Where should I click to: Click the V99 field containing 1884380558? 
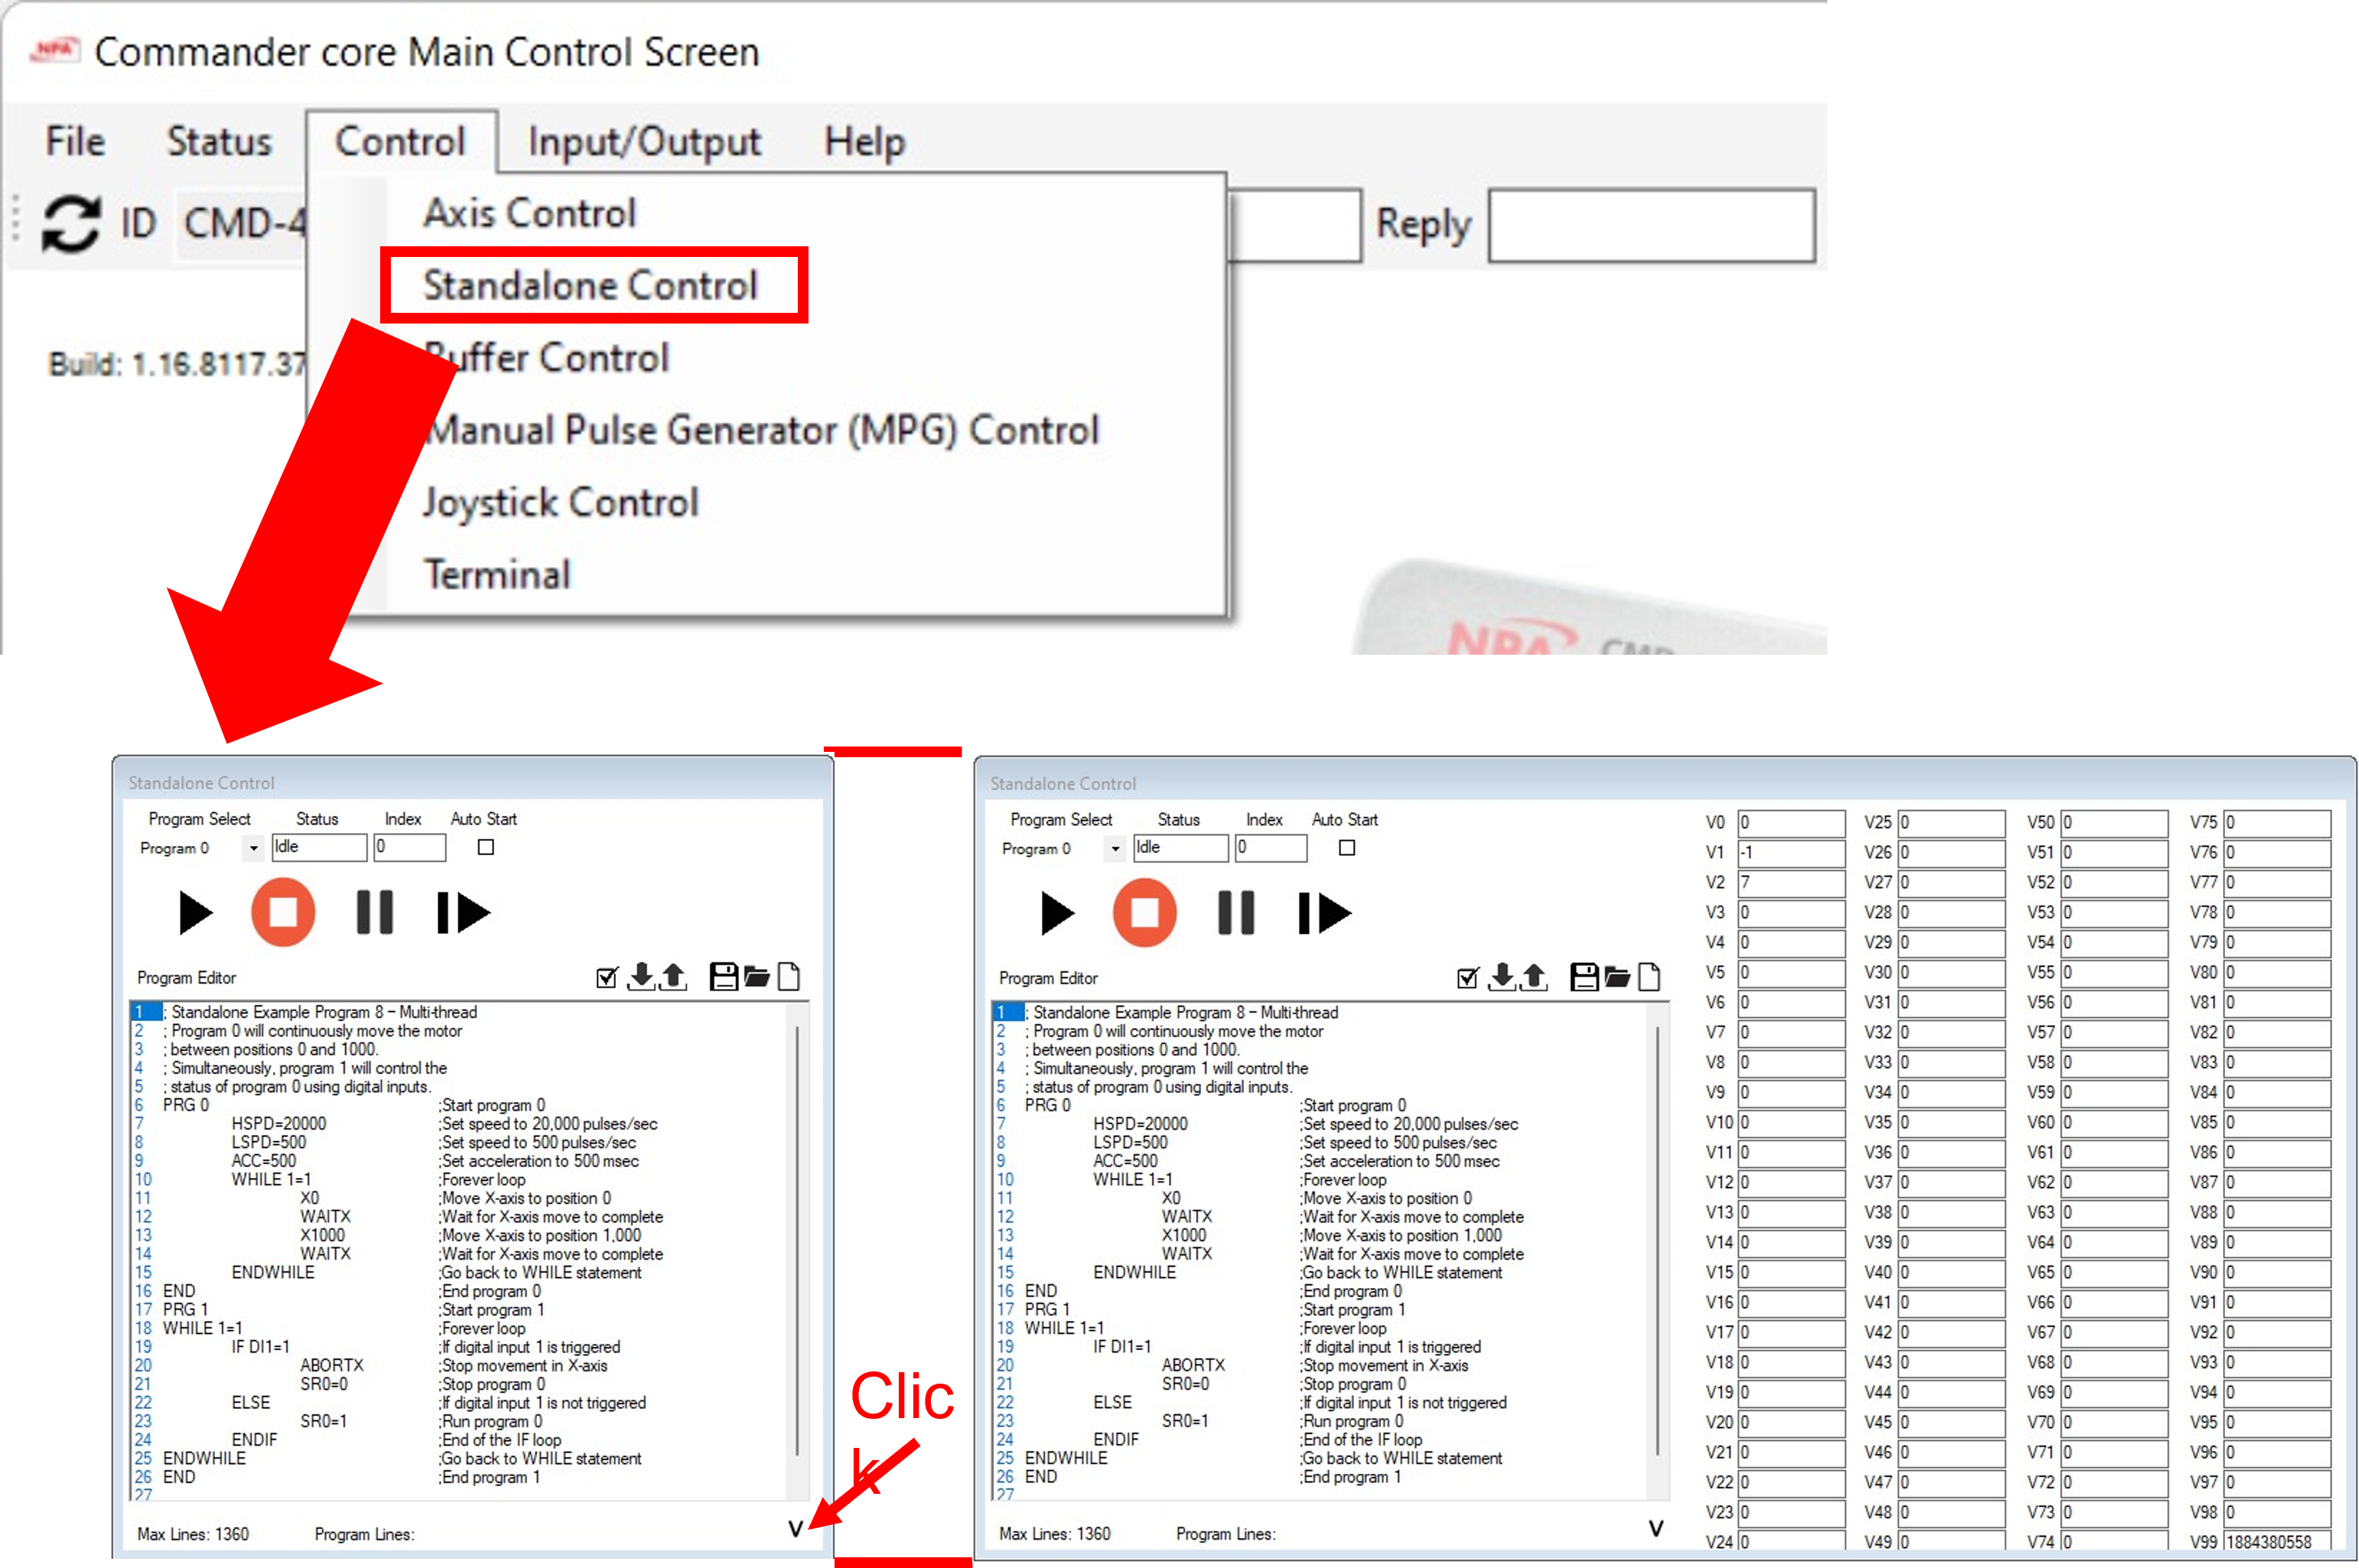click(2278, 1541)
